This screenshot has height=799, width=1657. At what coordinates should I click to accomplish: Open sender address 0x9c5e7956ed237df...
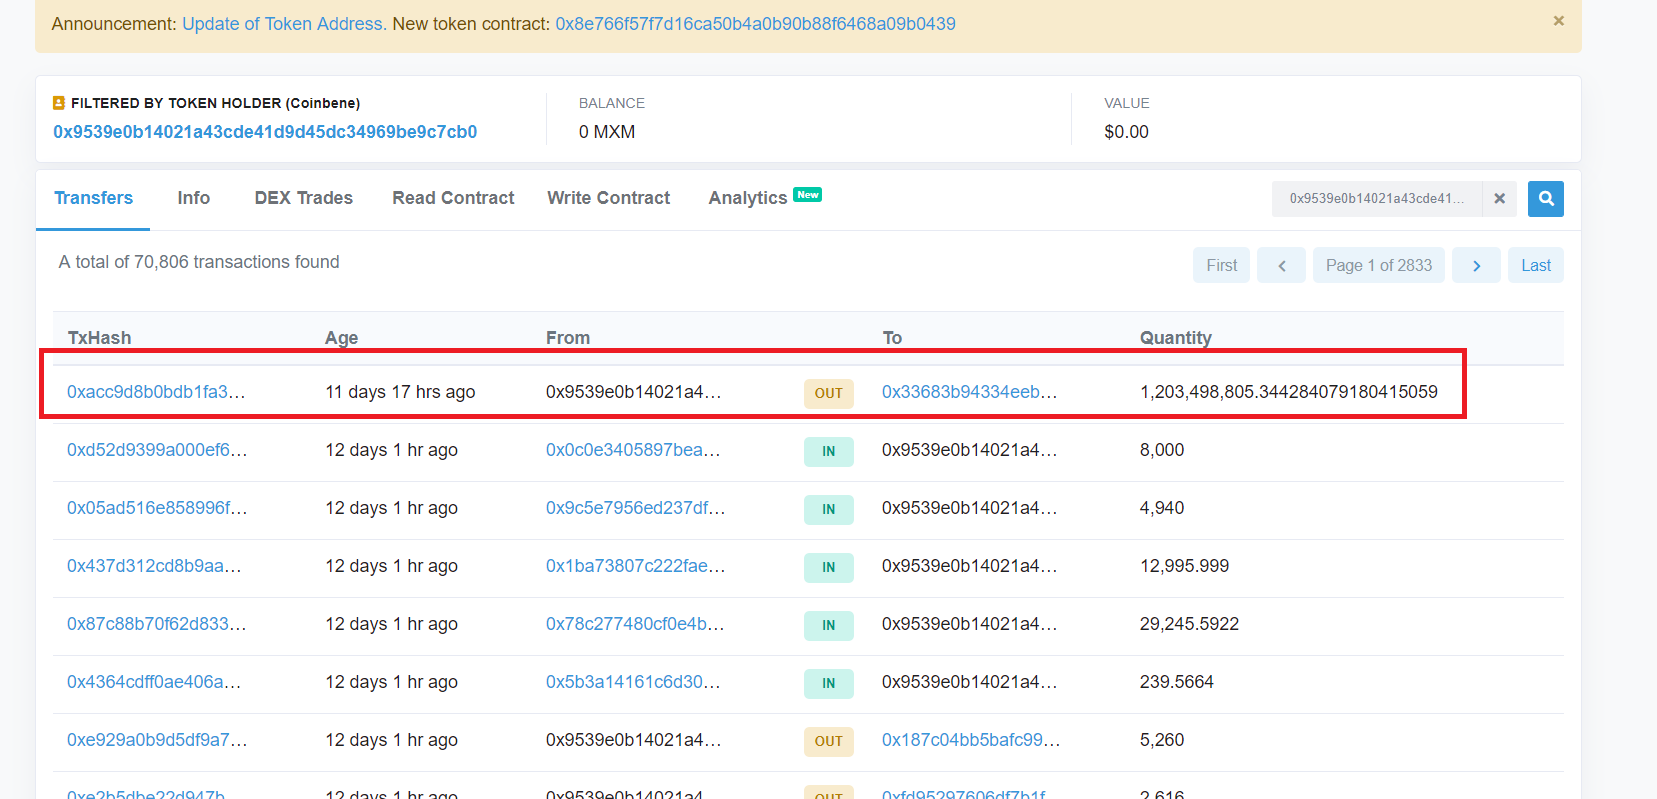tap(636, 508)
